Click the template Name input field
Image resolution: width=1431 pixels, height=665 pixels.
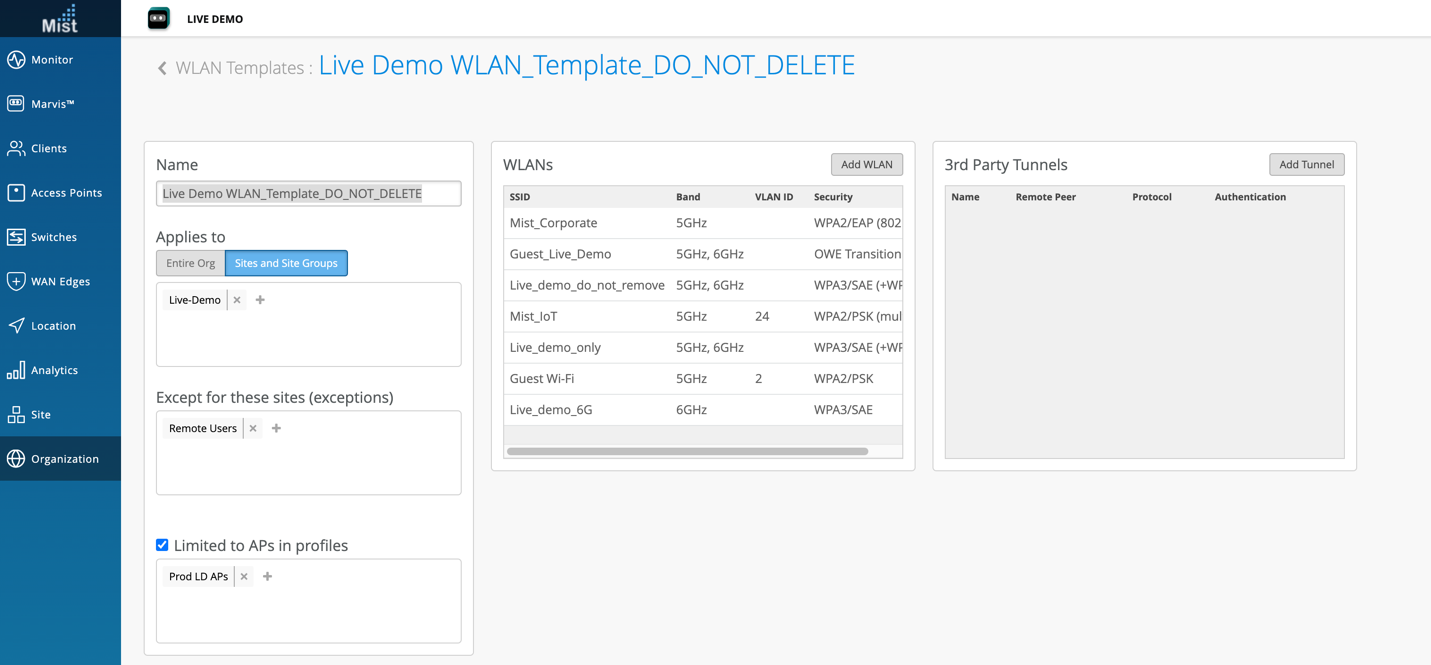(x=308, y=193)
